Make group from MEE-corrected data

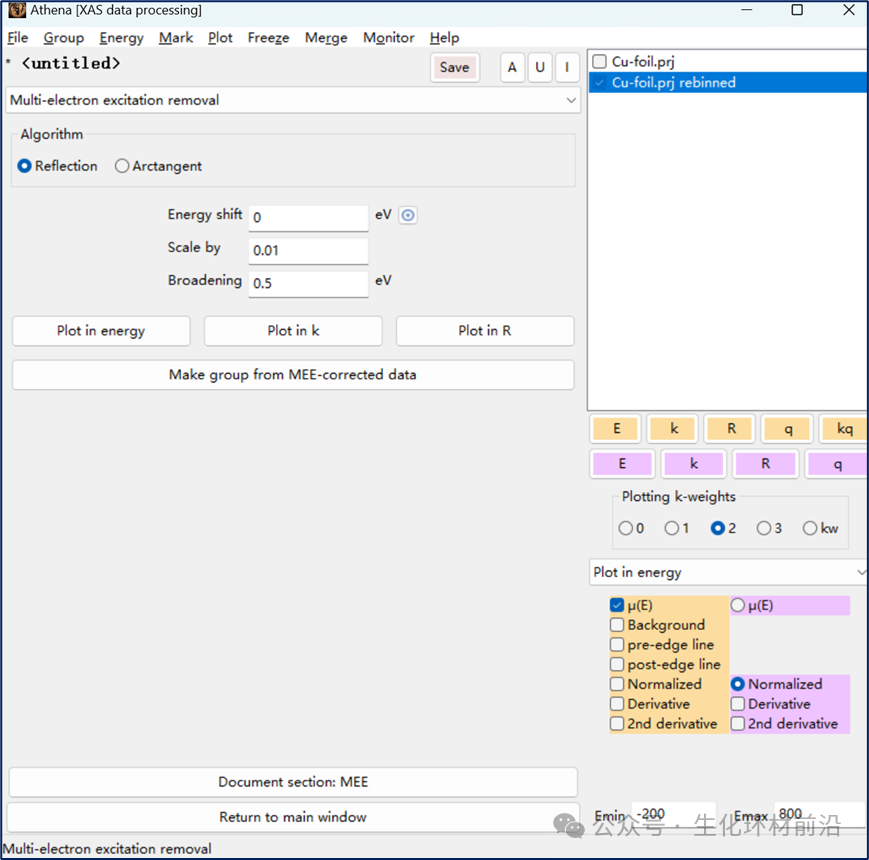(293, 375)
